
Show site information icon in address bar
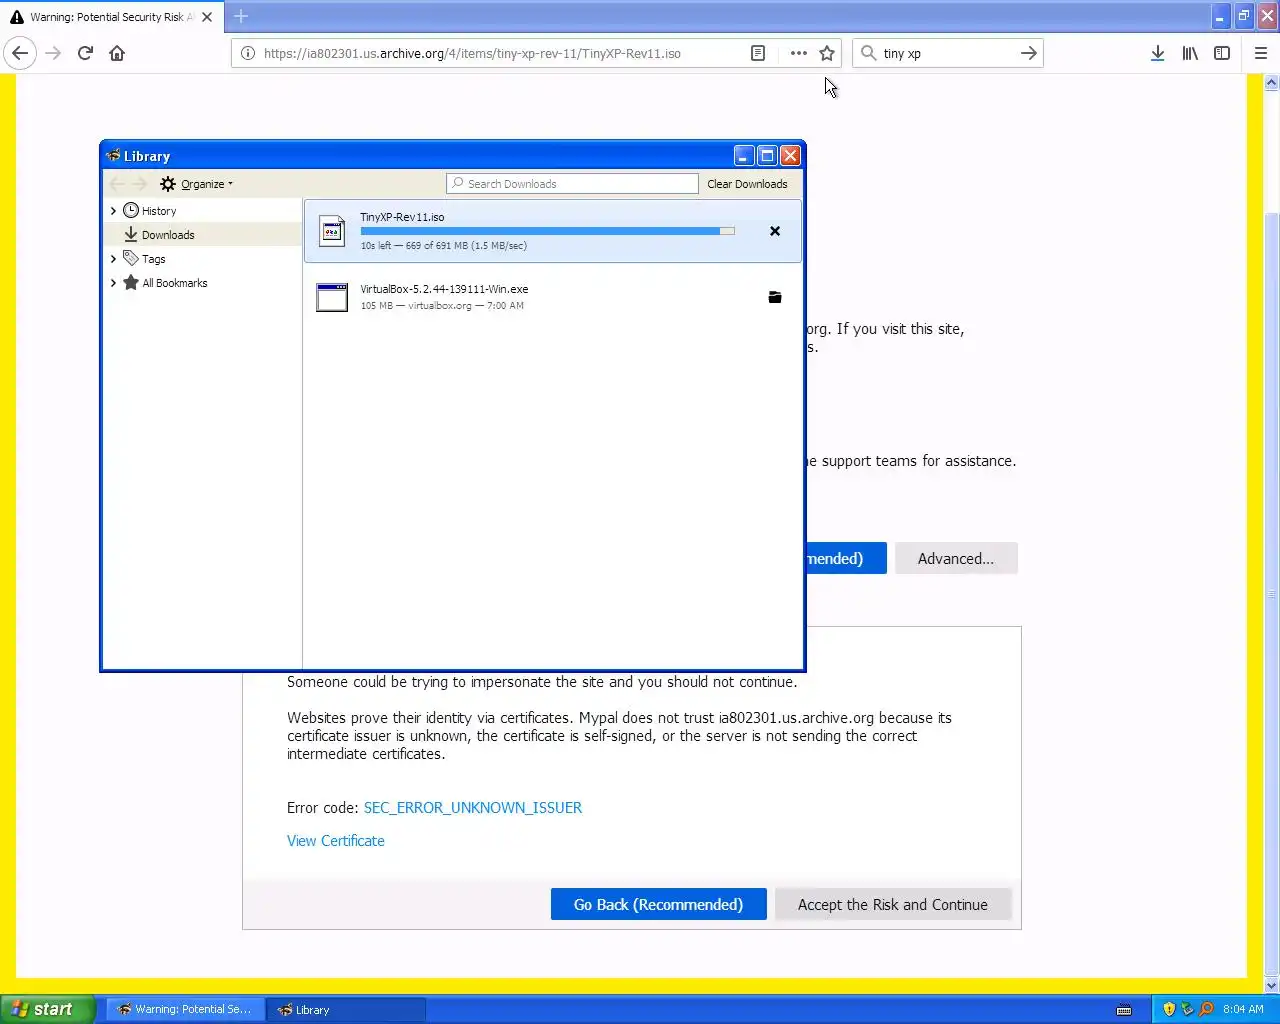point(248,53)
